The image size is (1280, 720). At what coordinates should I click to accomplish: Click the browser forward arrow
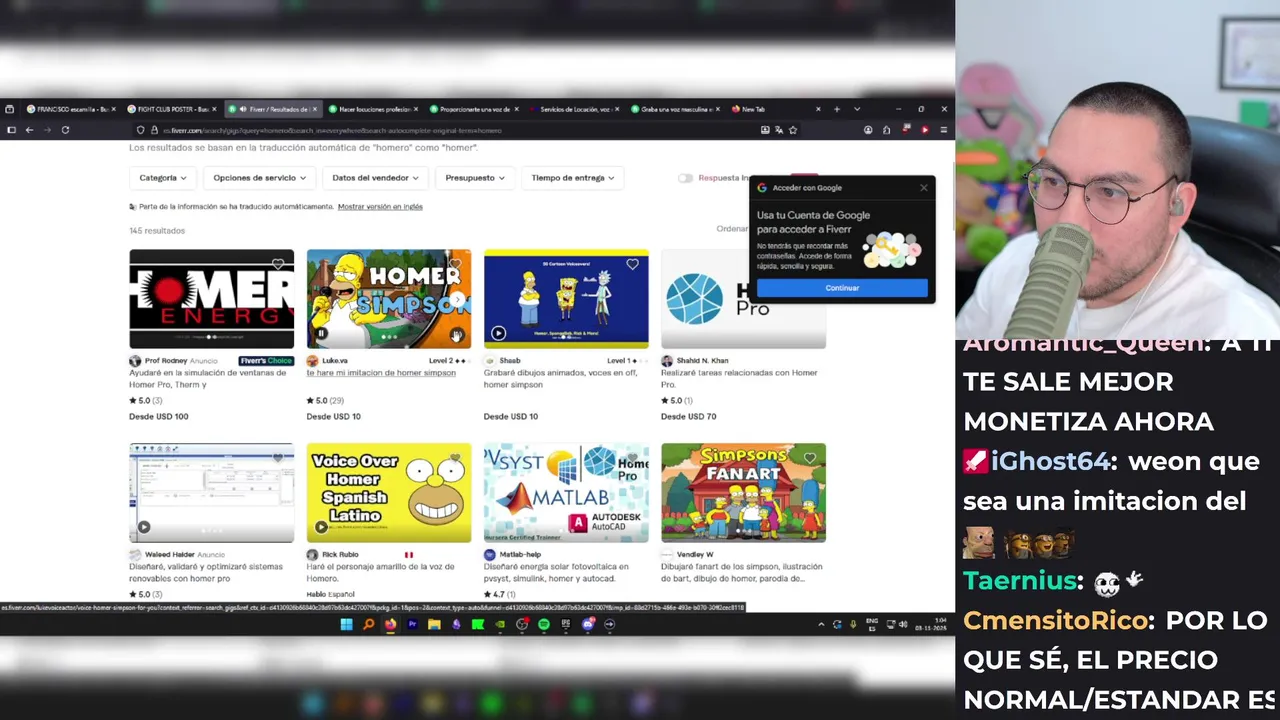pos(46,130)
